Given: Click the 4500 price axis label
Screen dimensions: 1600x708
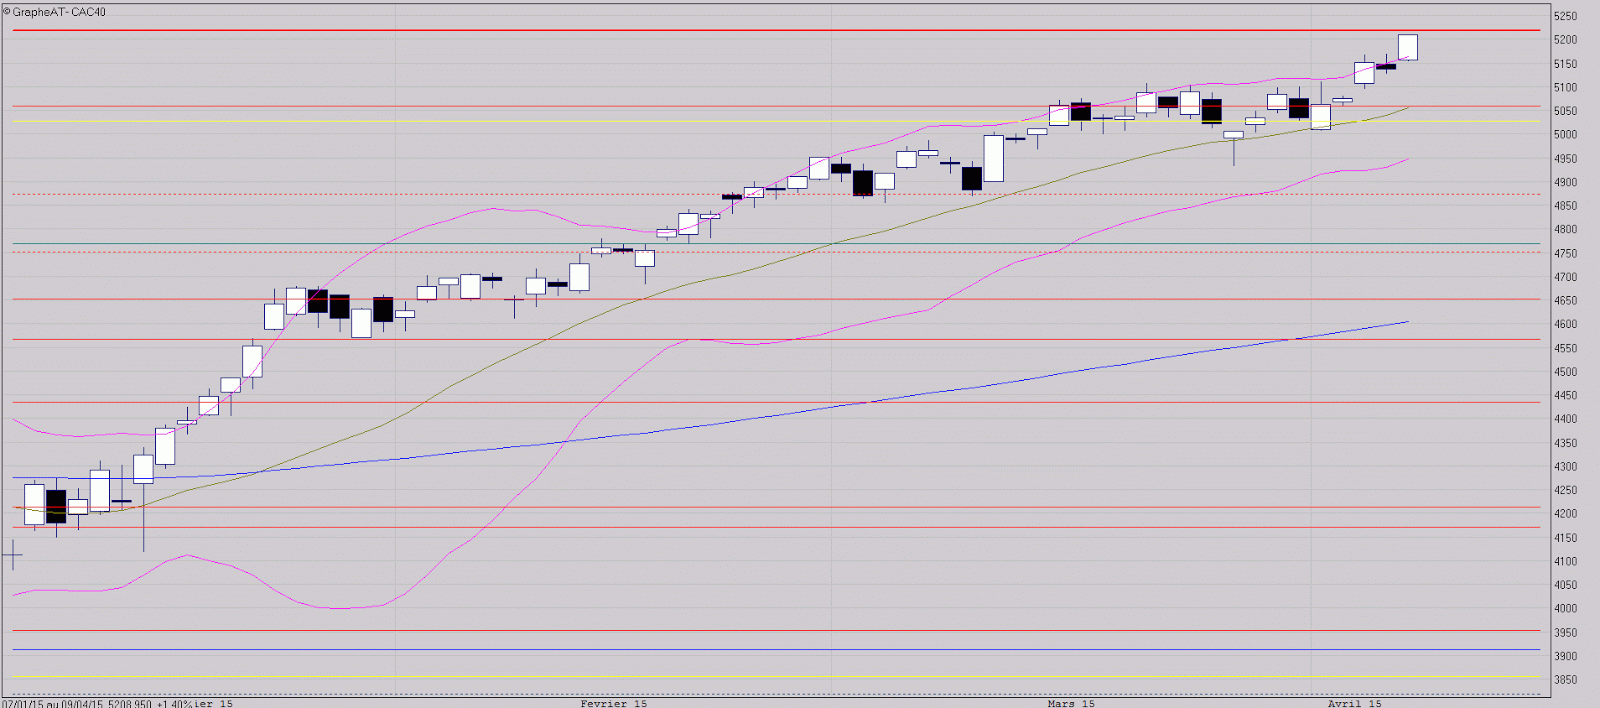Looking at the screenshot, I should click(1565, 372).
